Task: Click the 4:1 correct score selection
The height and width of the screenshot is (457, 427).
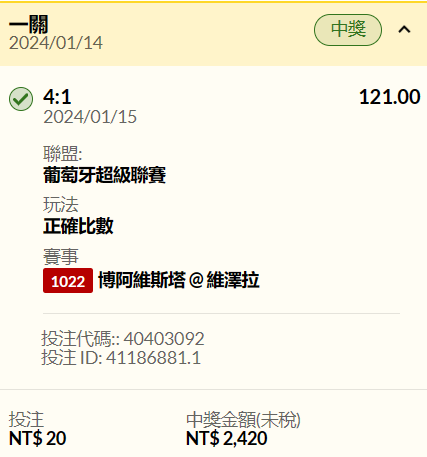Action: pyautogui.click(x=57, y=97)
